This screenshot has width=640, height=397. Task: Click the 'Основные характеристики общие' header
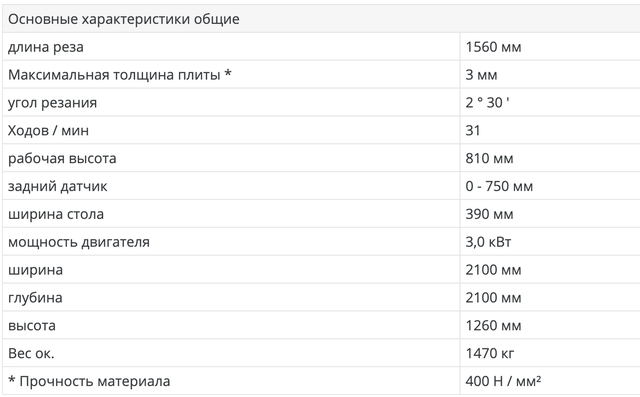click(x=124, y=19)
